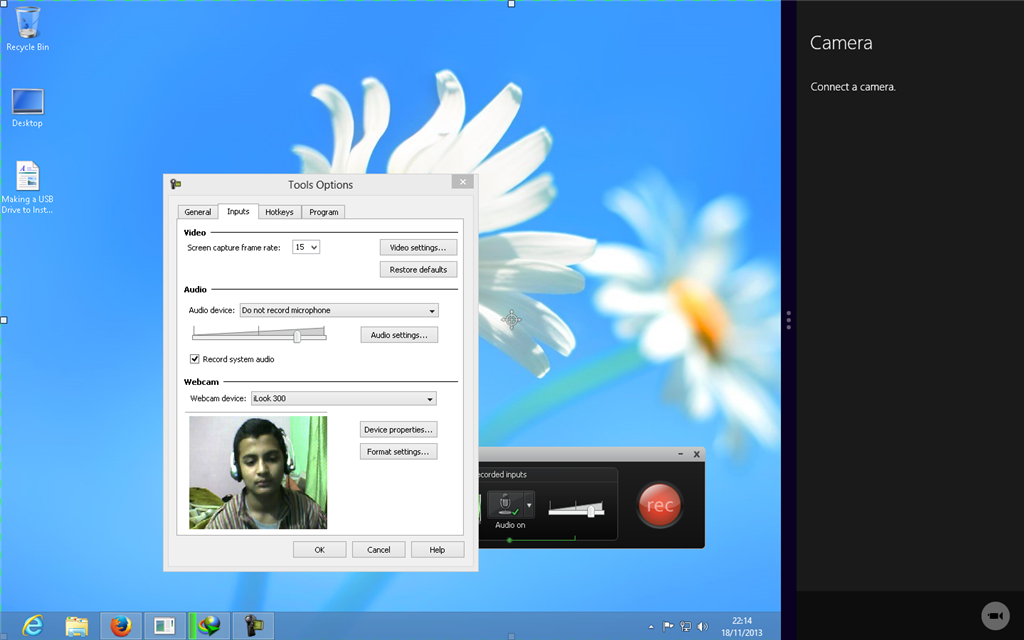The width and height of the screenshot is (1024, 640).
Task: Open Firefox from the taskbar
Action: (121, 625)
